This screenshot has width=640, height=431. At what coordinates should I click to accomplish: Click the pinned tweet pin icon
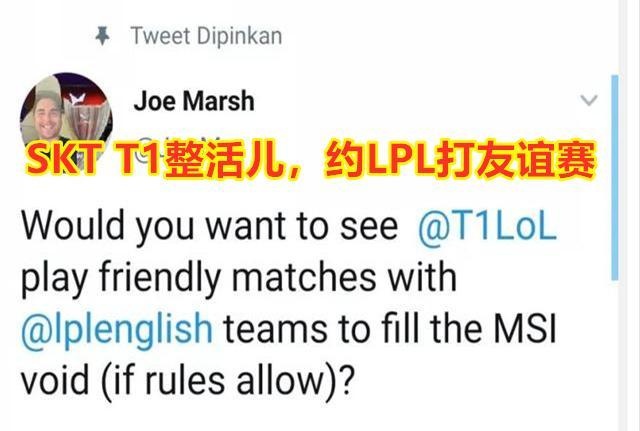pos(102,36)
